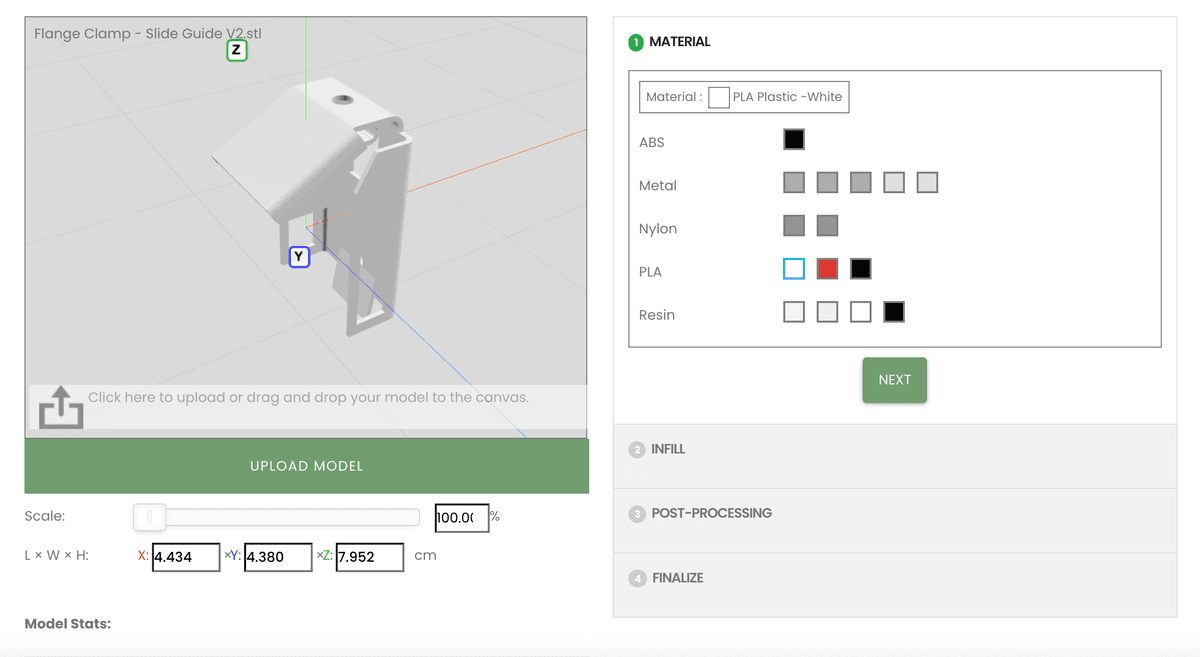1200x657 pixels.
Task: Select the first Nylon material swatch
Action: 793,225
